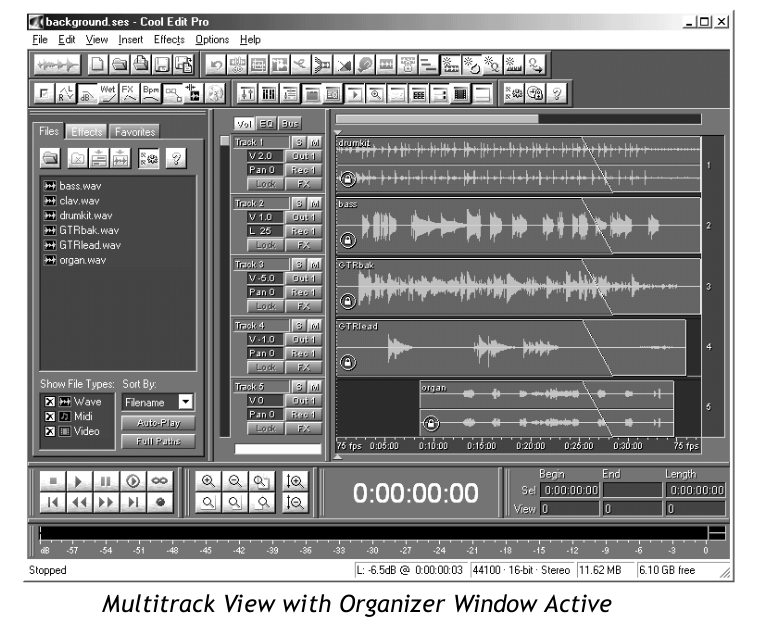Click Track 1 volume V 2.0 field

click(x=265, y=156)
